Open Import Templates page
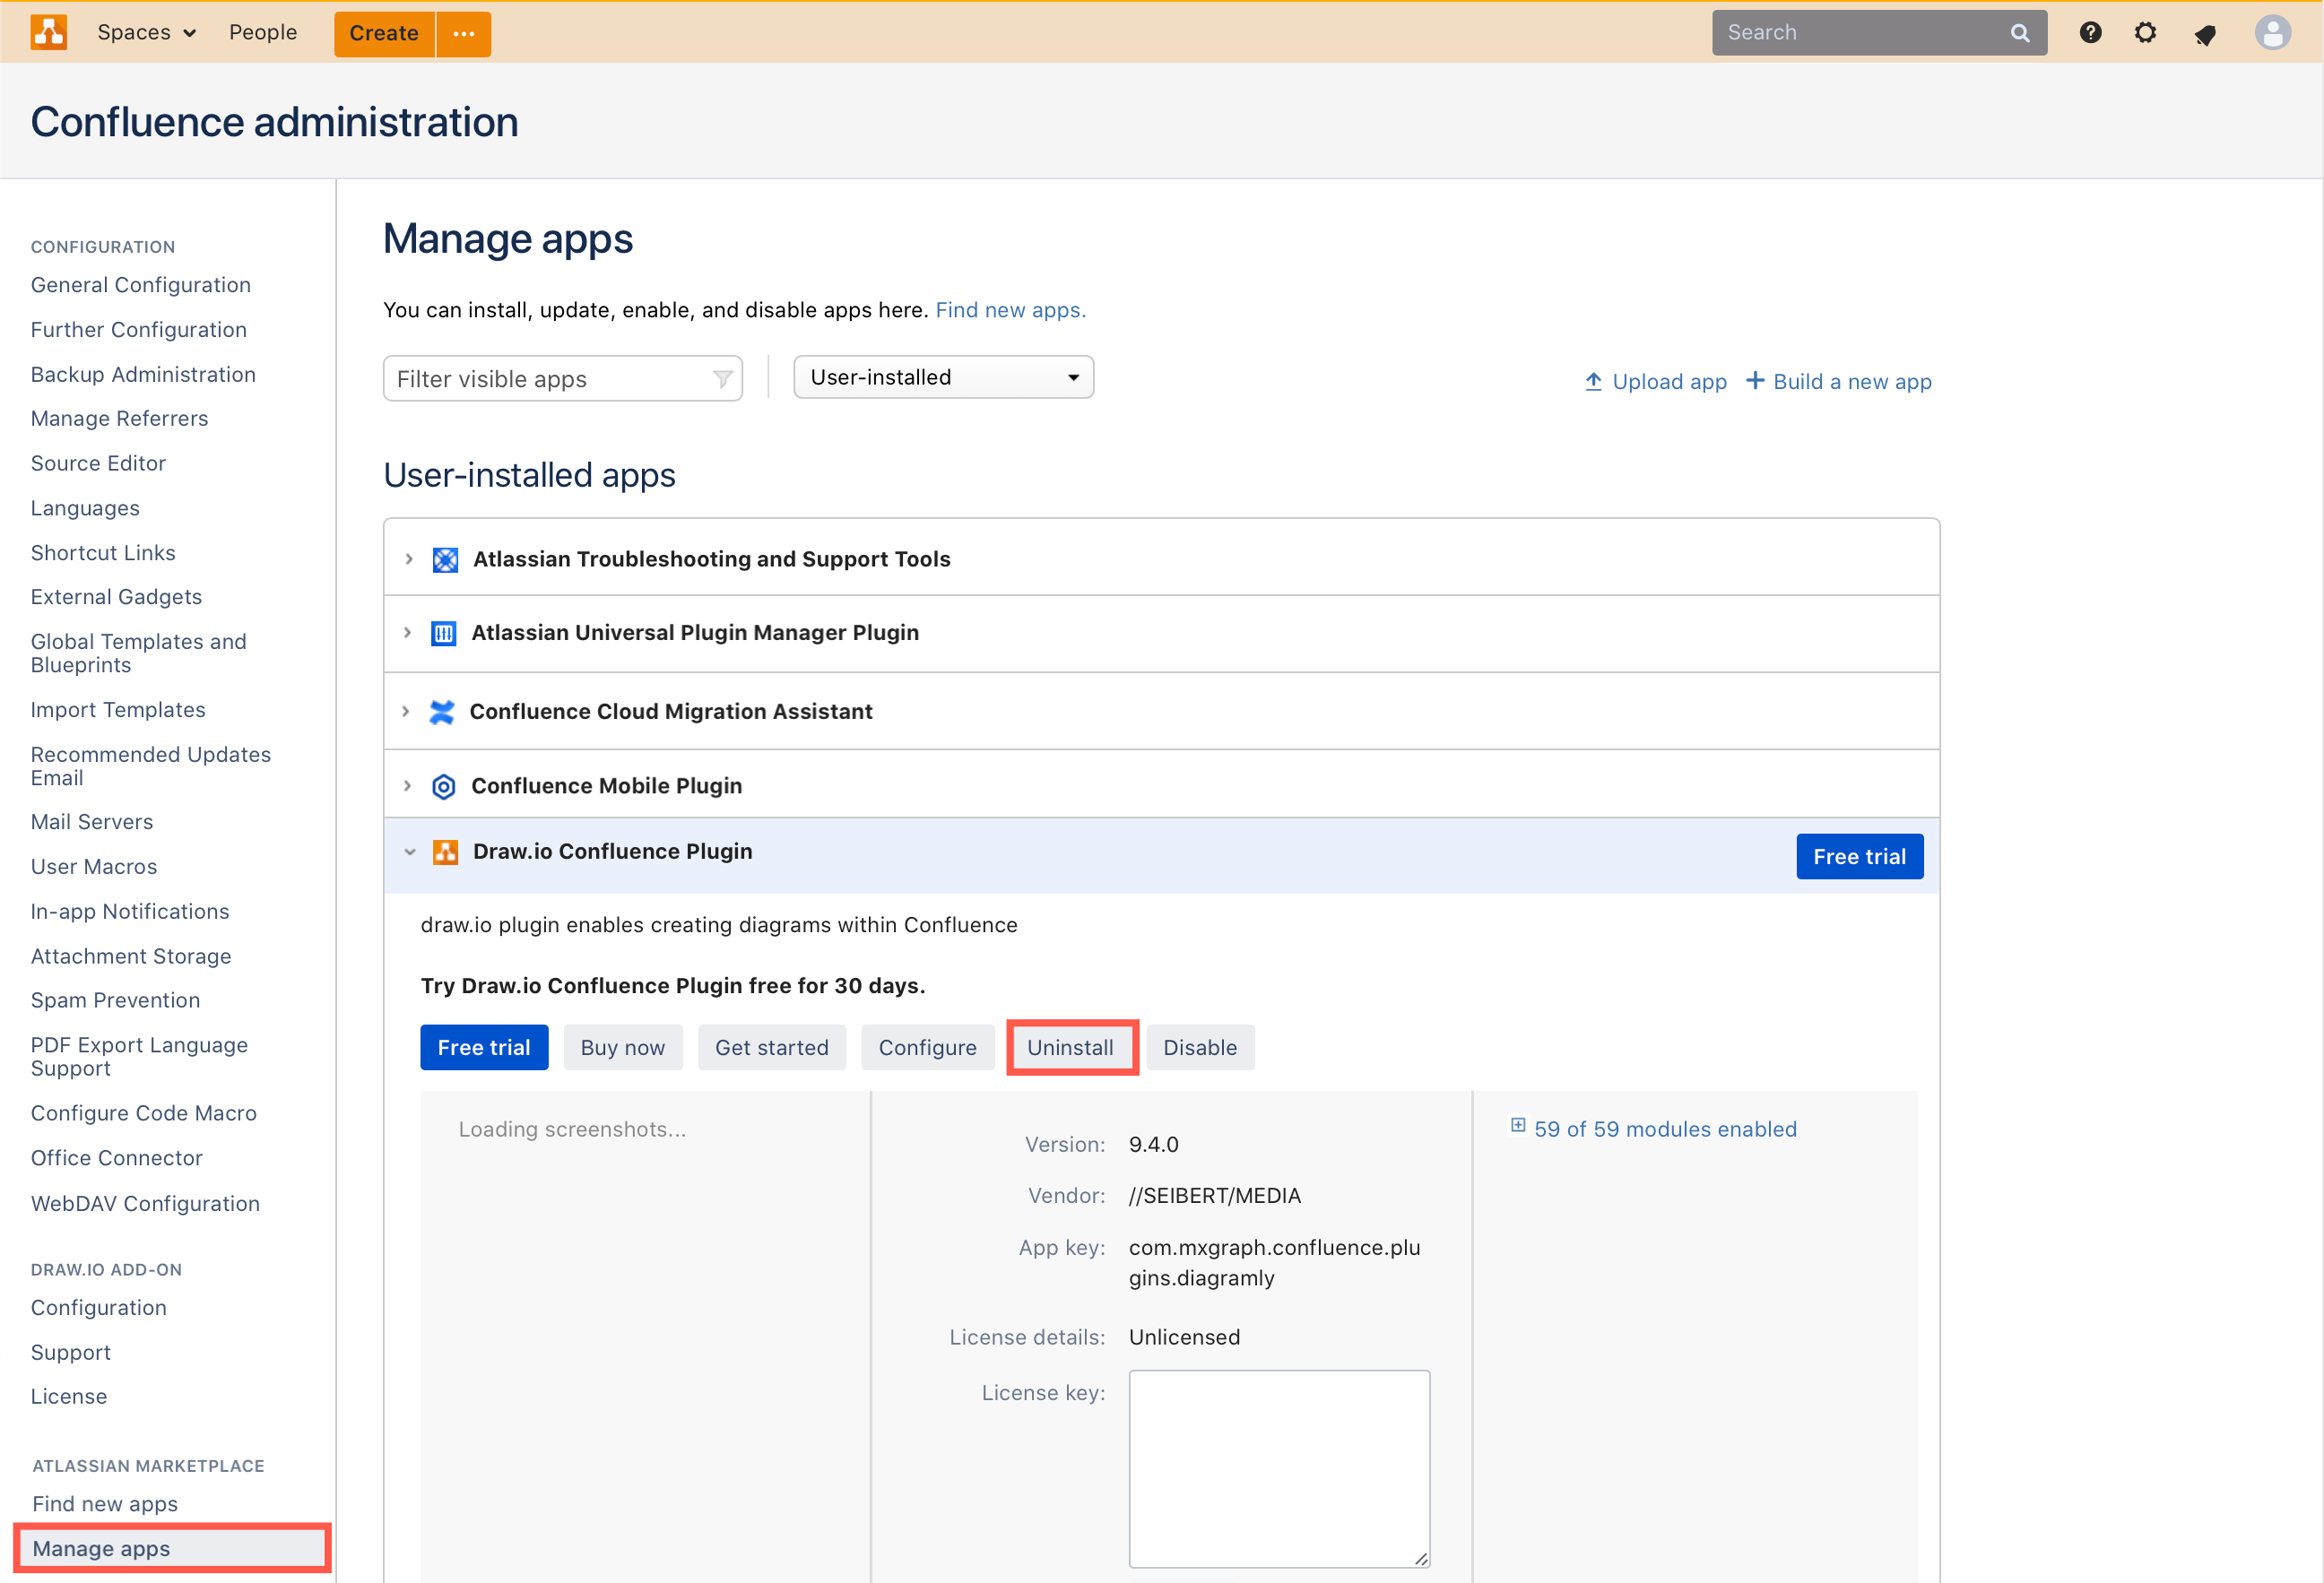 (118, 710)
